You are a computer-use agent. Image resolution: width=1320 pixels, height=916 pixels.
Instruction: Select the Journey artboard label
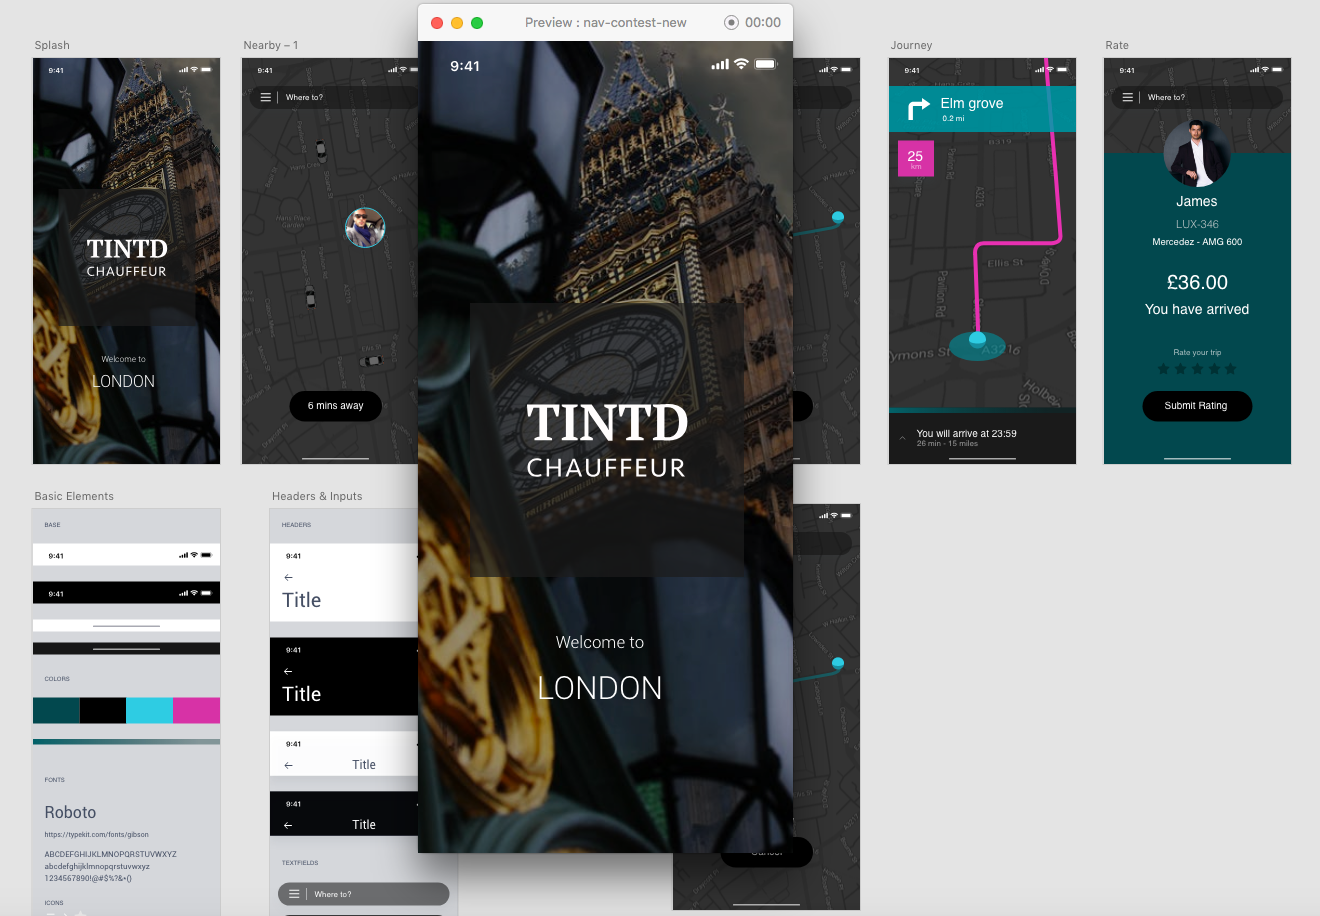[x=911, y=45]
